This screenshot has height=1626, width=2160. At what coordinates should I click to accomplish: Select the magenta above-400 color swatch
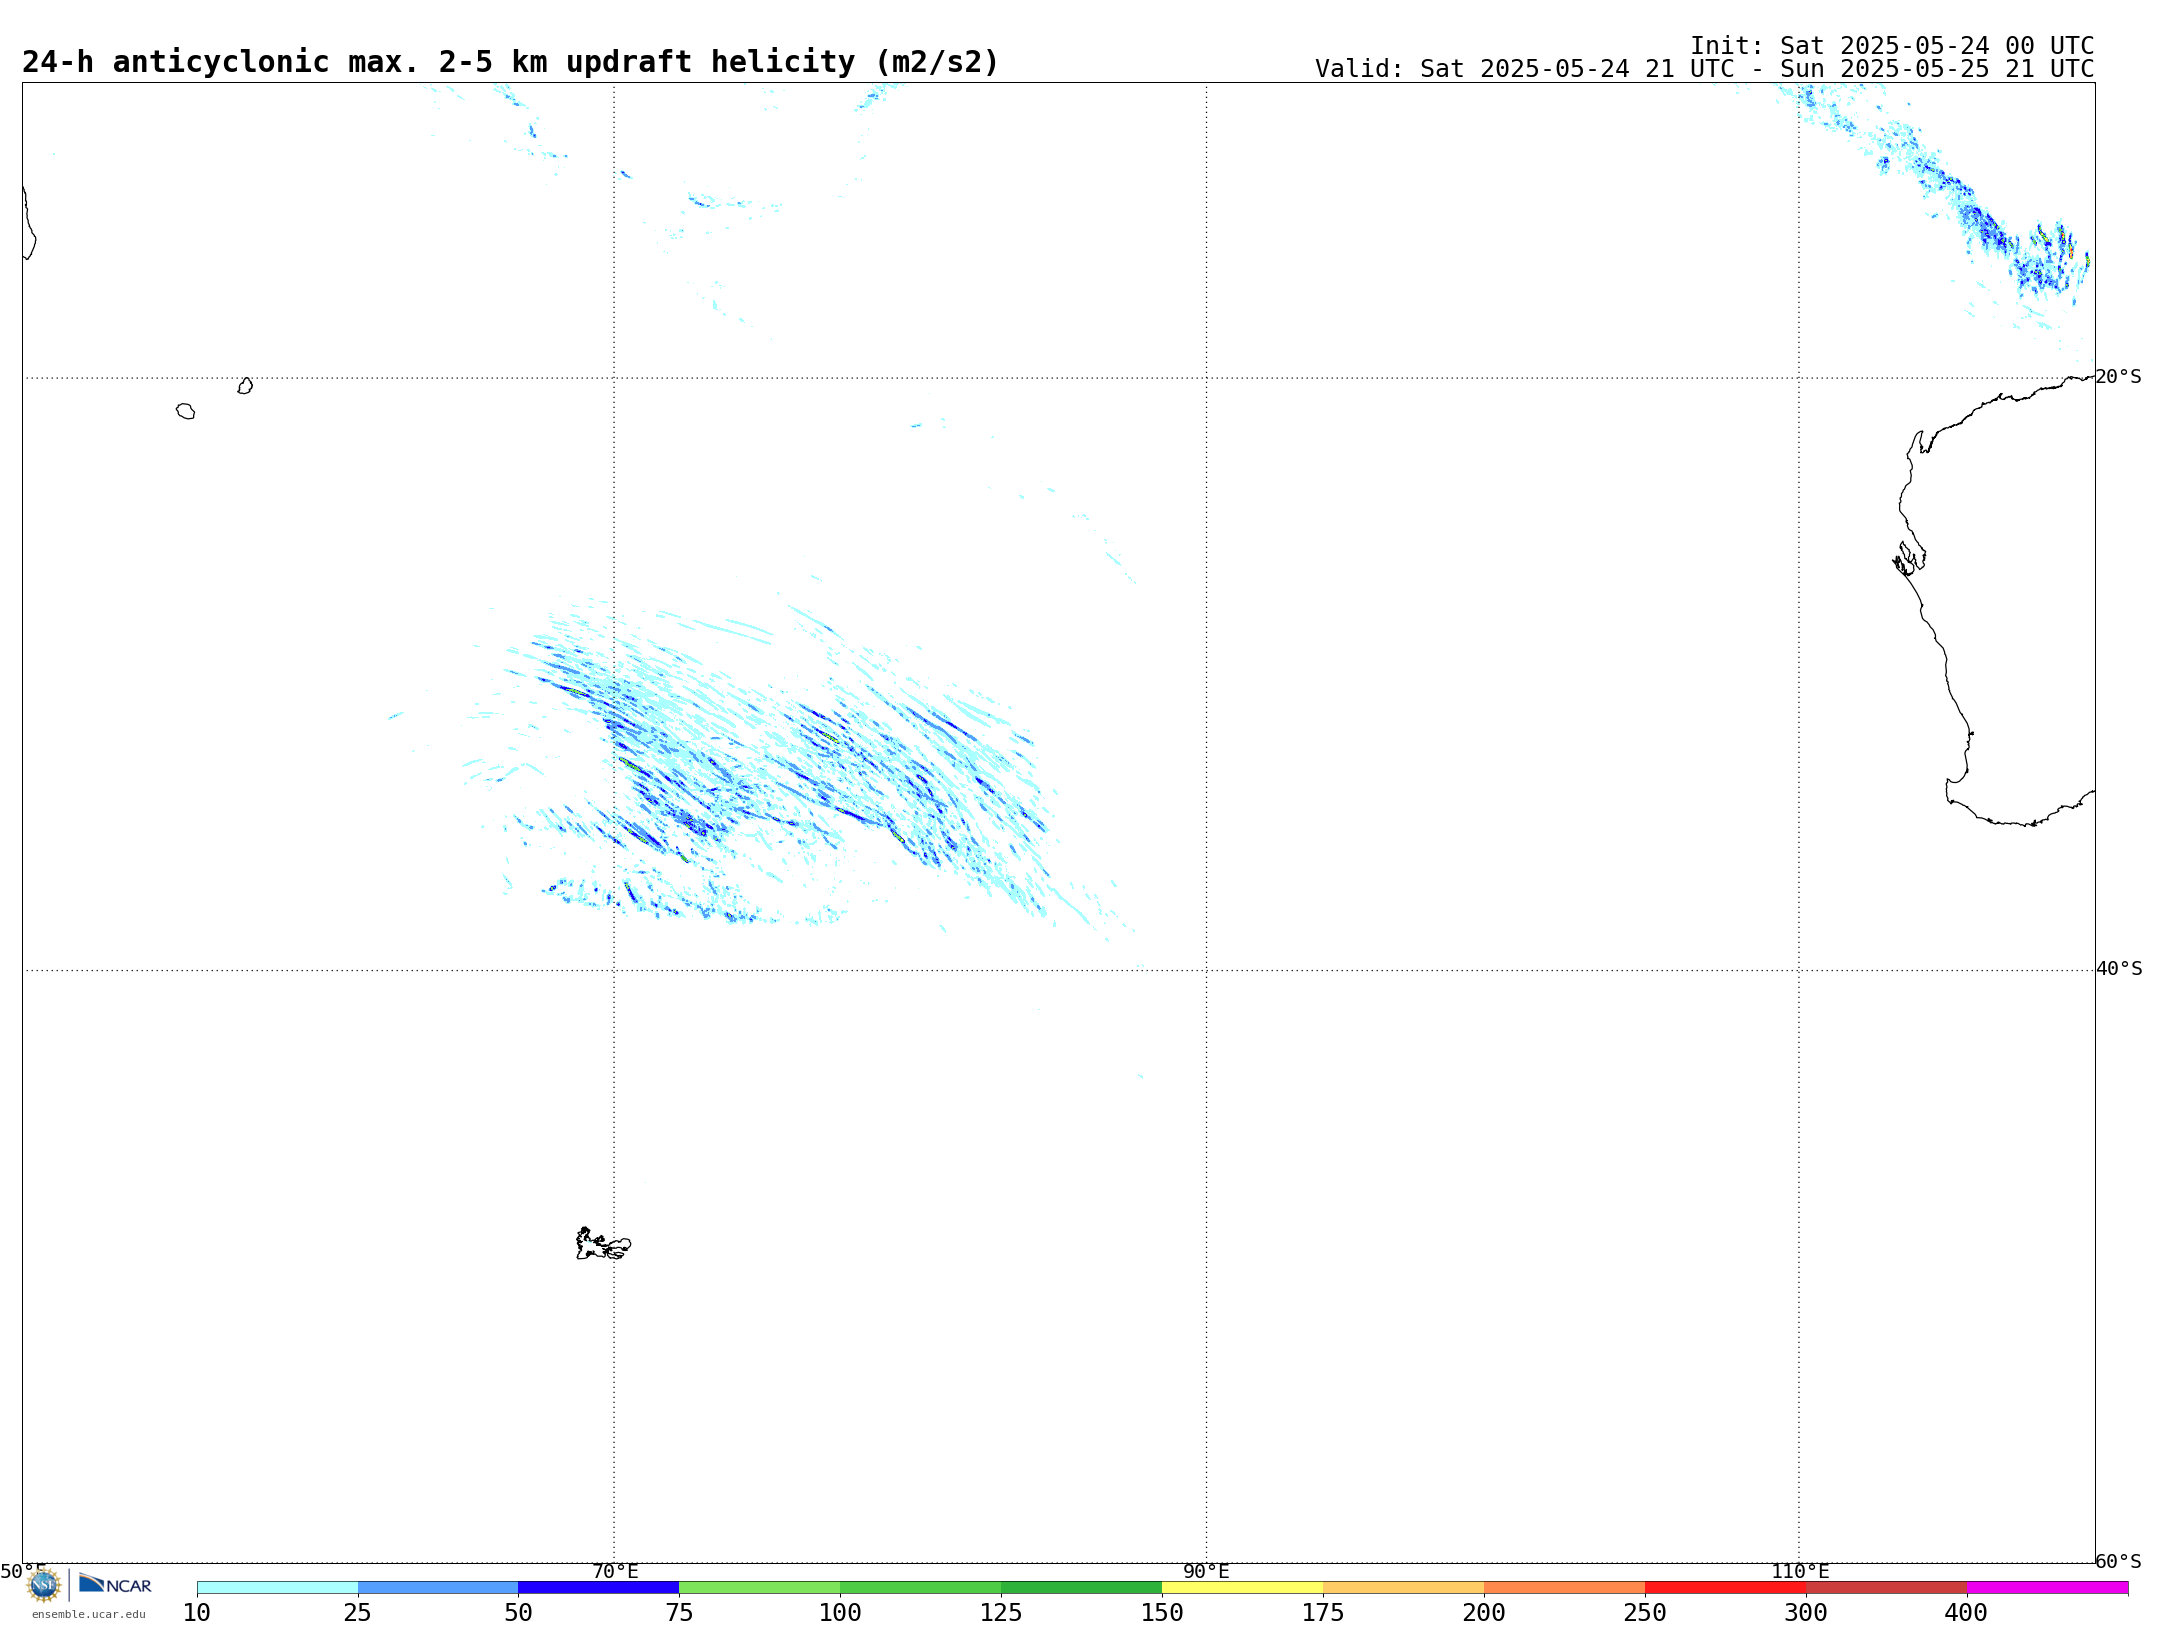click(2048, 1588)
